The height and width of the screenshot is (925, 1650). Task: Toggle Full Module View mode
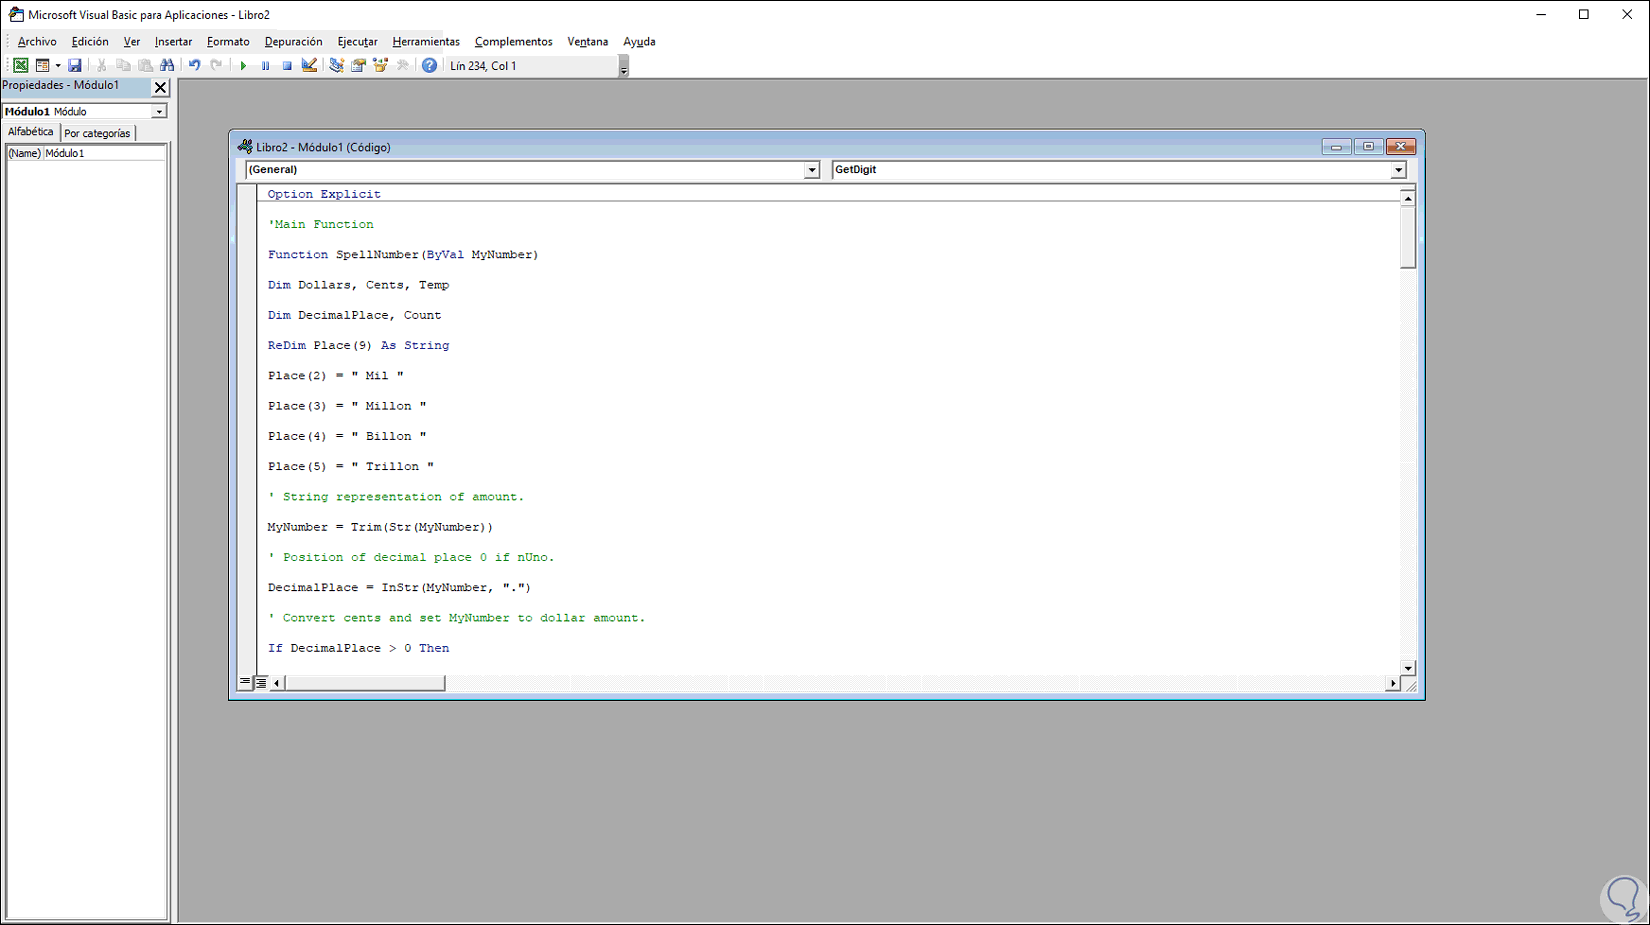click(260, 682)
